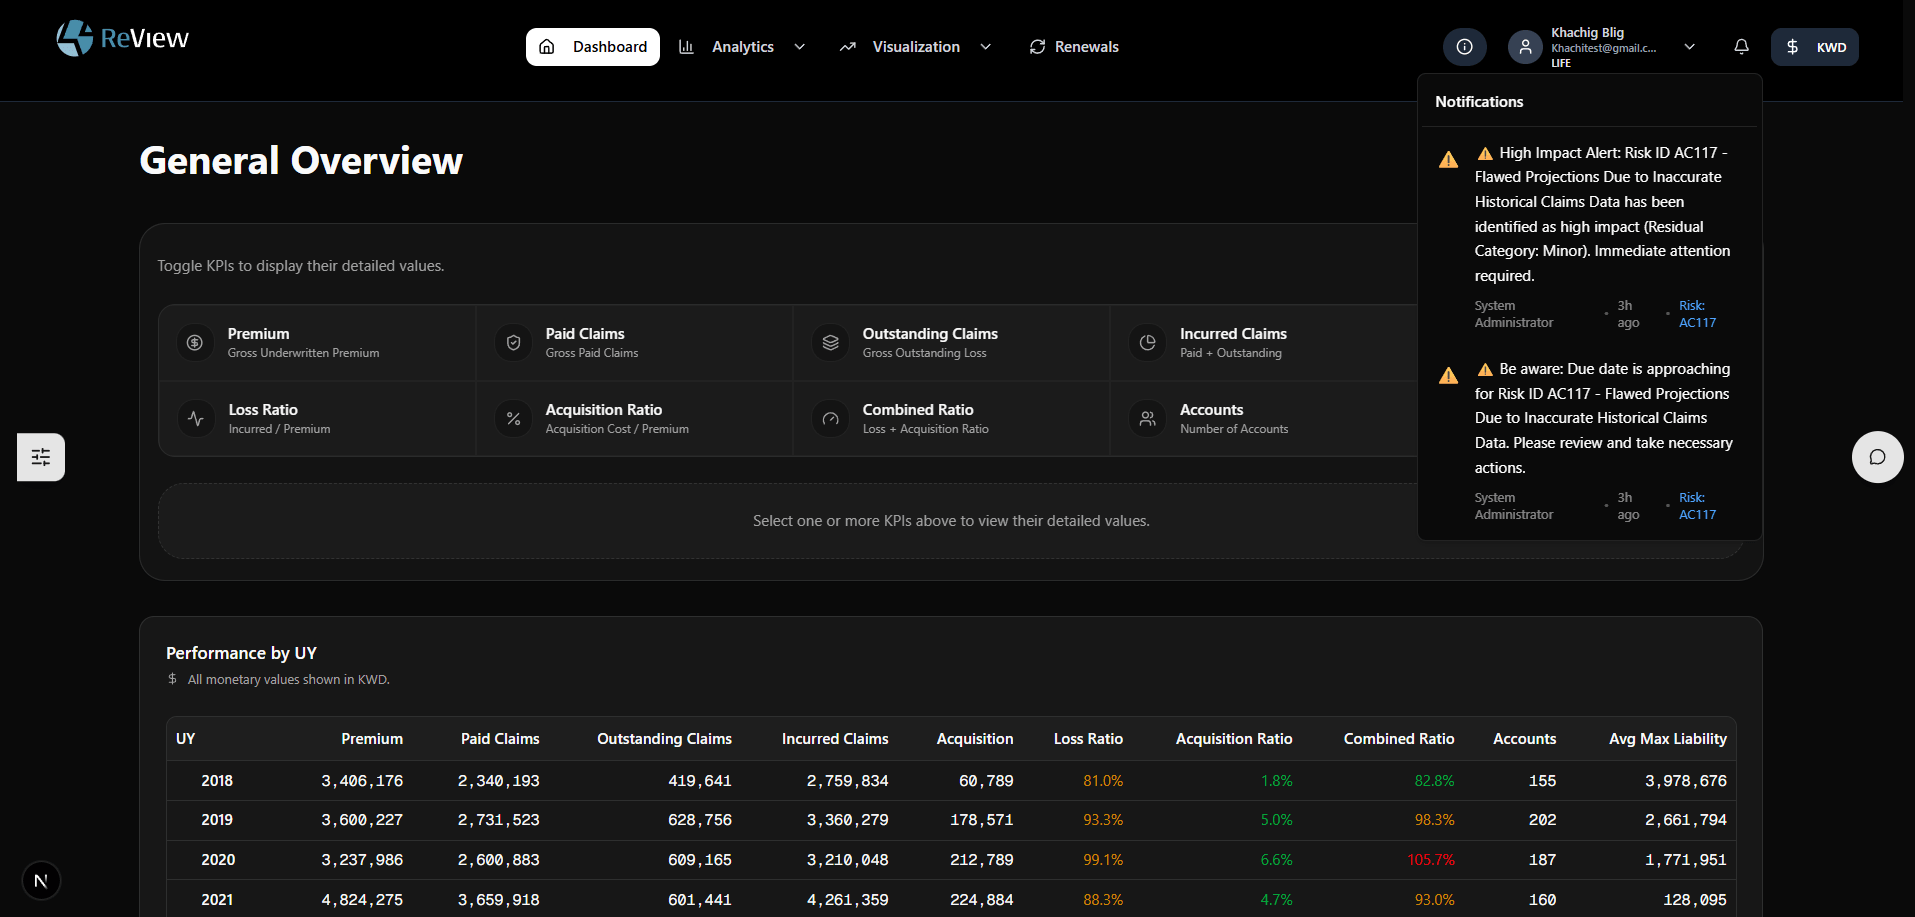Expand the Analytics dropdown

[x=798, y=46]
